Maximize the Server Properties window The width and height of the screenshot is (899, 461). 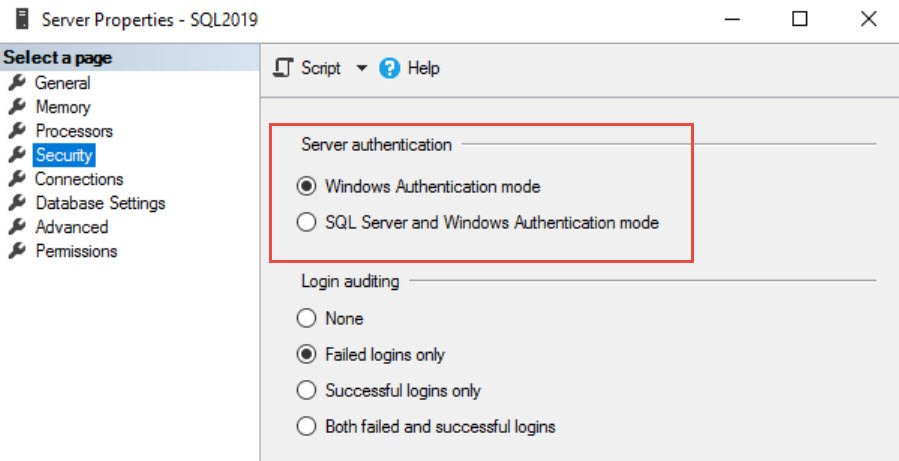pyautogui.click(x=800, y=19)
